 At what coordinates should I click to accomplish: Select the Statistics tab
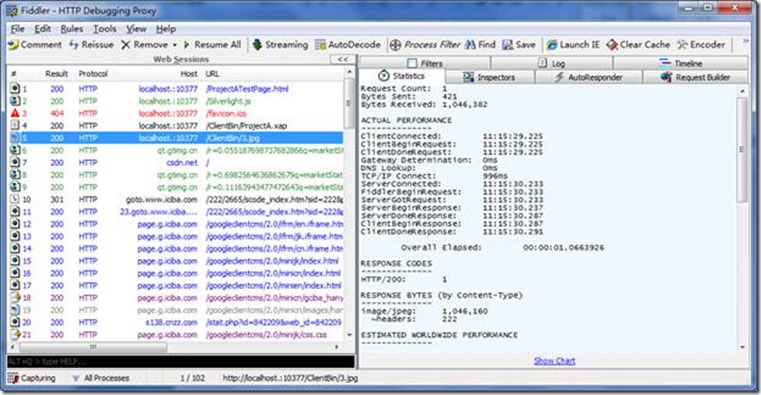tap(401, 76)
